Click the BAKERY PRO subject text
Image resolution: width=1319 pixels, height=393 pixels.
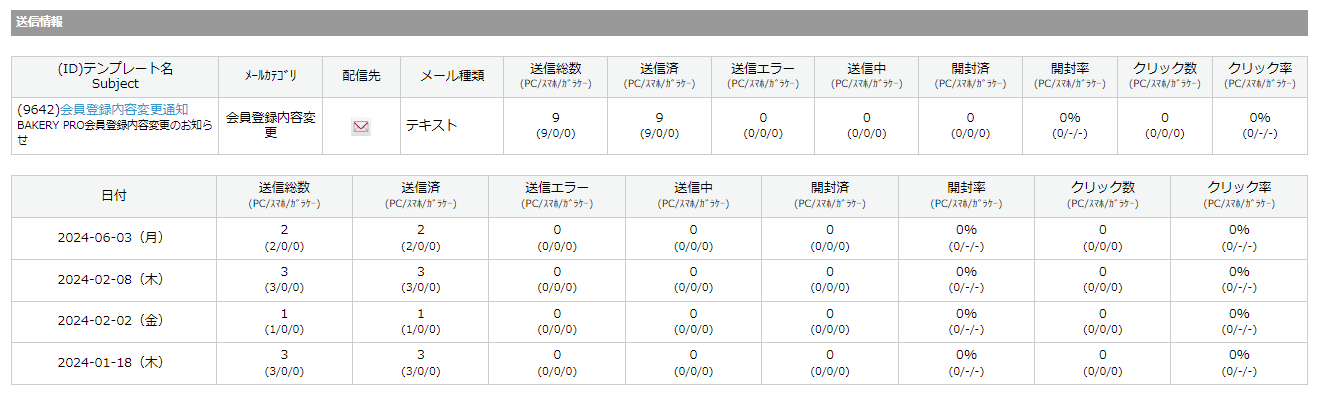click(x=115, y=133)
